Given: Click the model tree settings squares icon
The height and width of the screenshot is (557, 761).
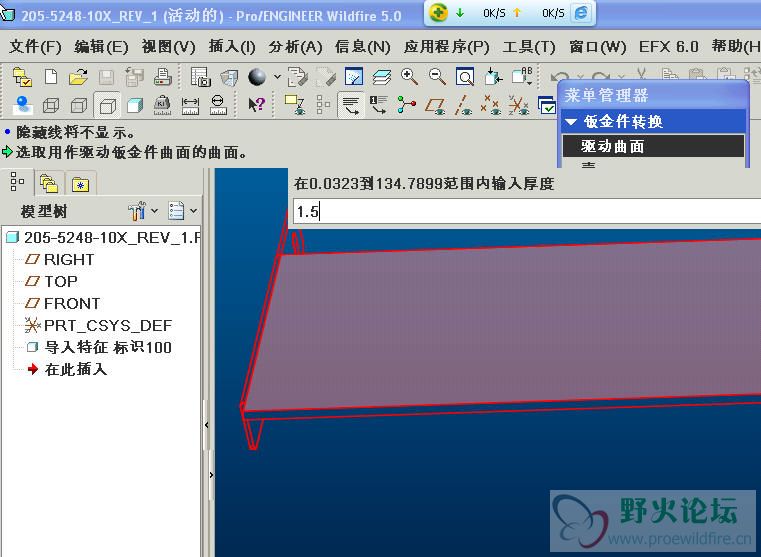Looking at the screenshot, I should (323, 105).
